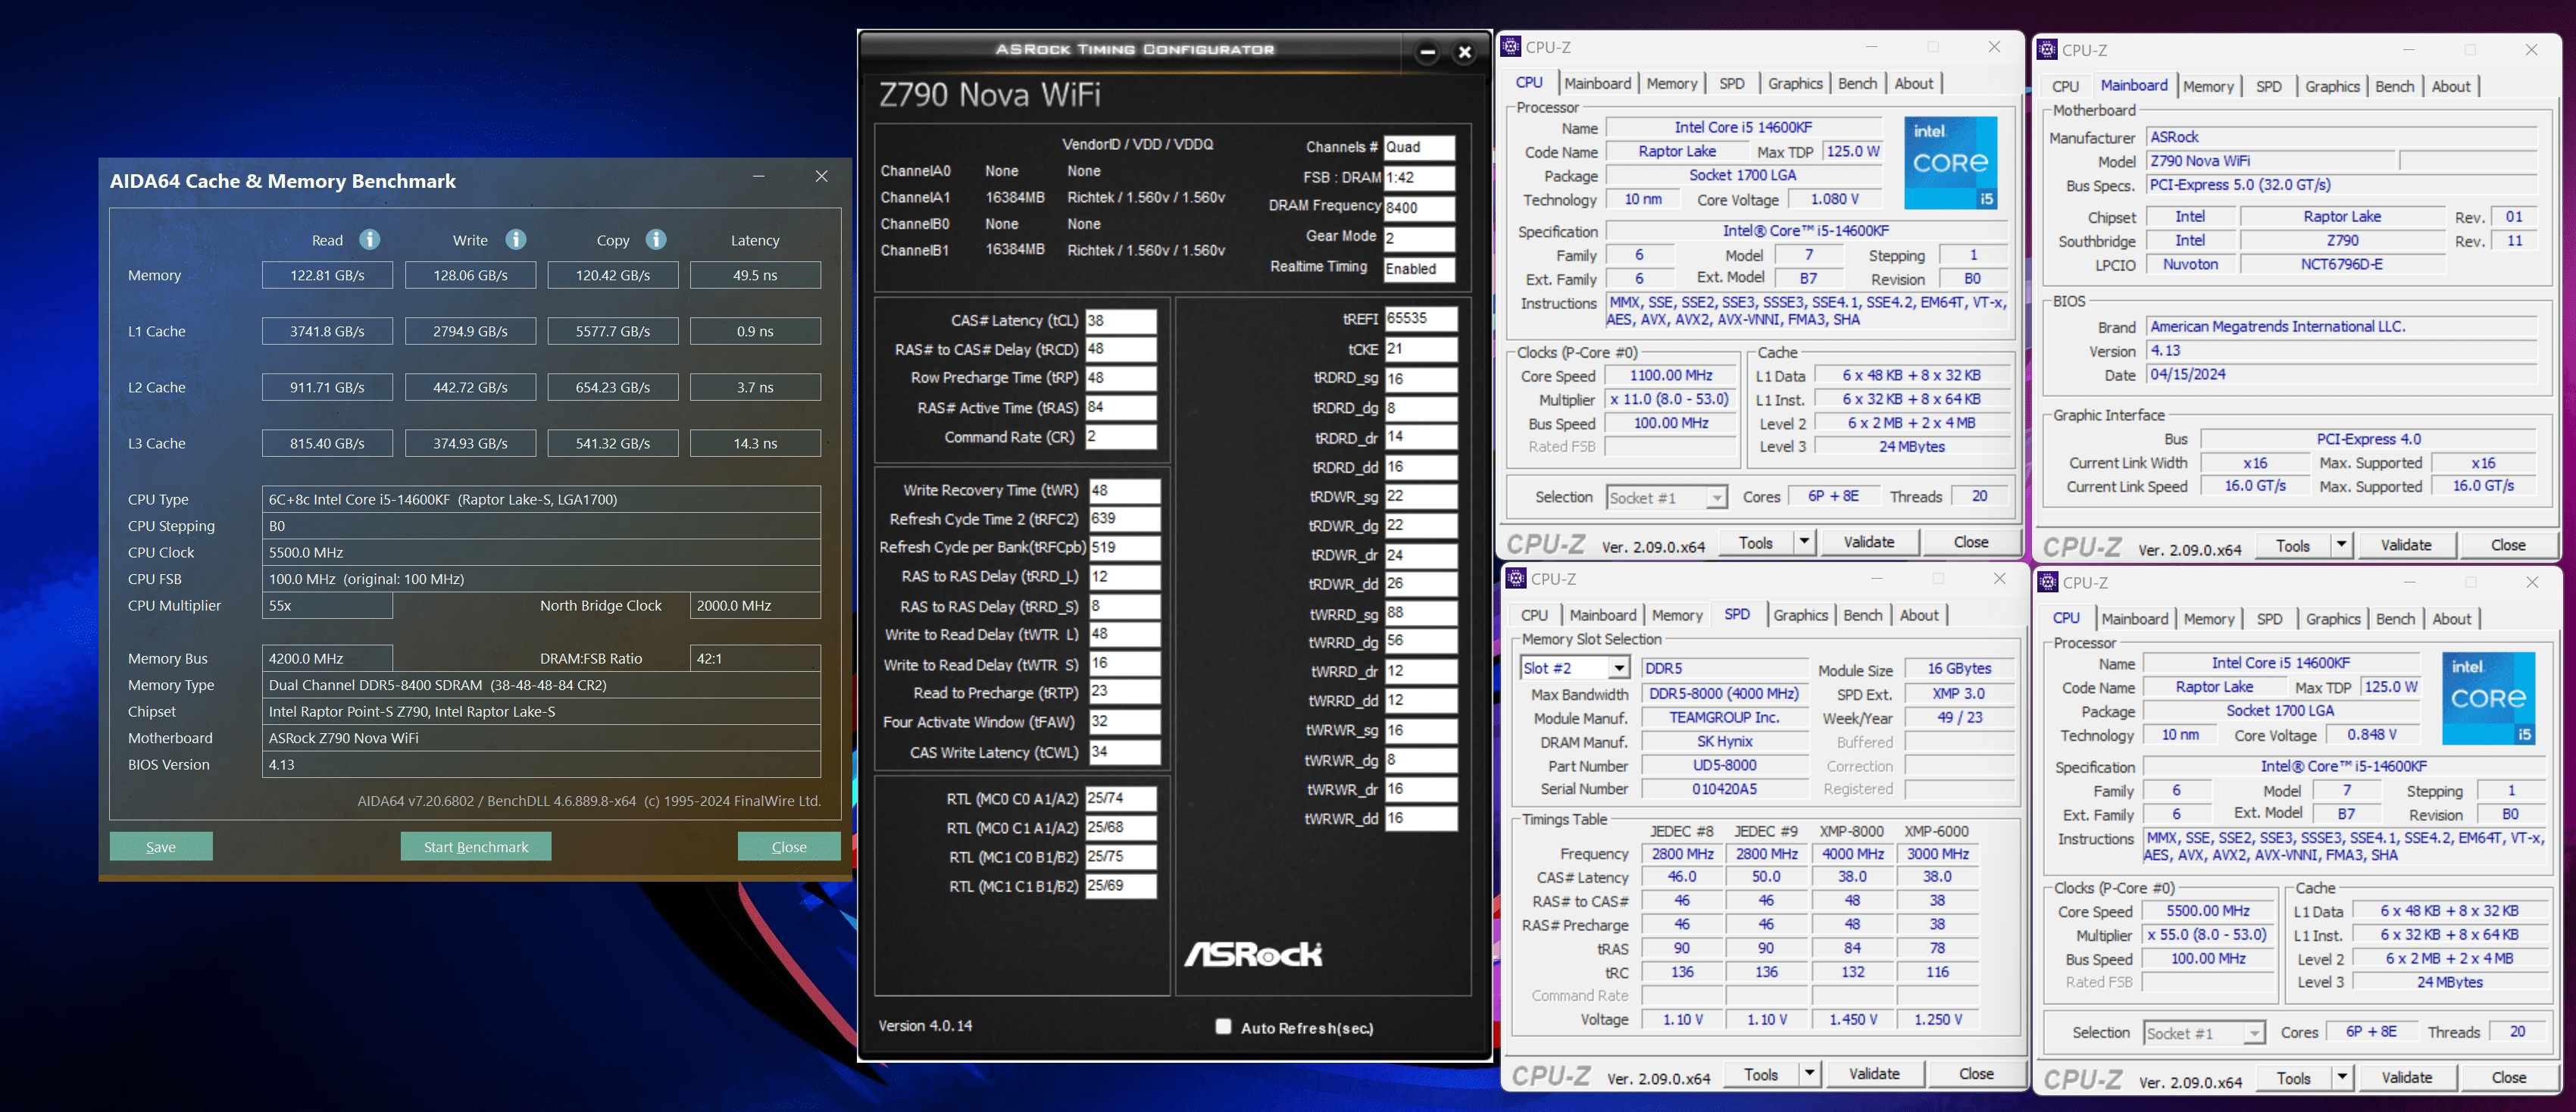Screen dimensions: 2576x1112
Task: Open the Socket #1 selection dropdown in bottom-right CPU-Z
Action: [x=2253, y=1034]
